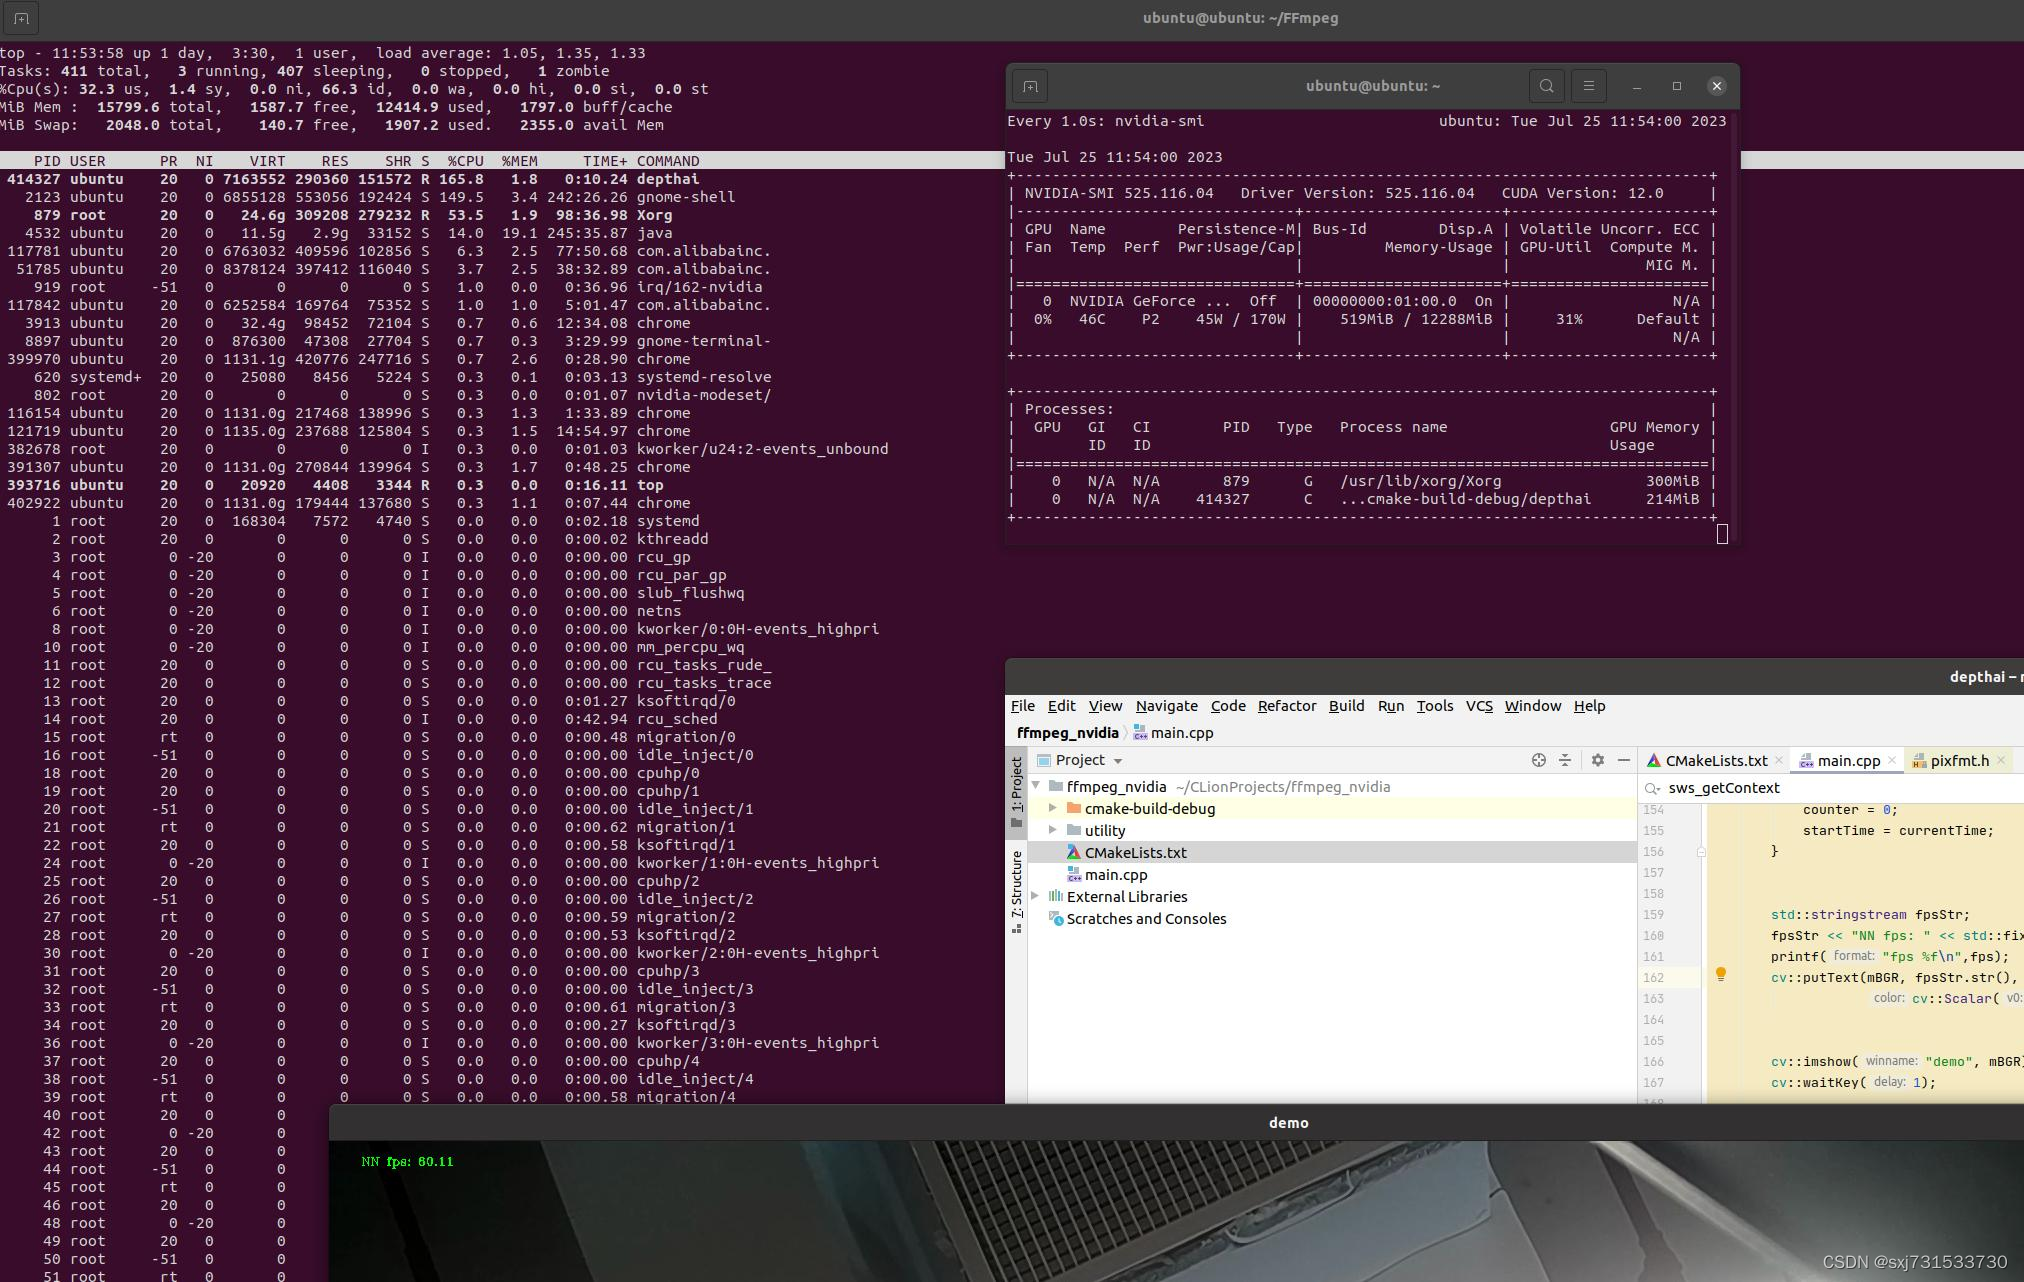The width and height of the screenshot is (2024, 1282).
Task: Select the cmake-build-debug folder row
Action: 1332,808
